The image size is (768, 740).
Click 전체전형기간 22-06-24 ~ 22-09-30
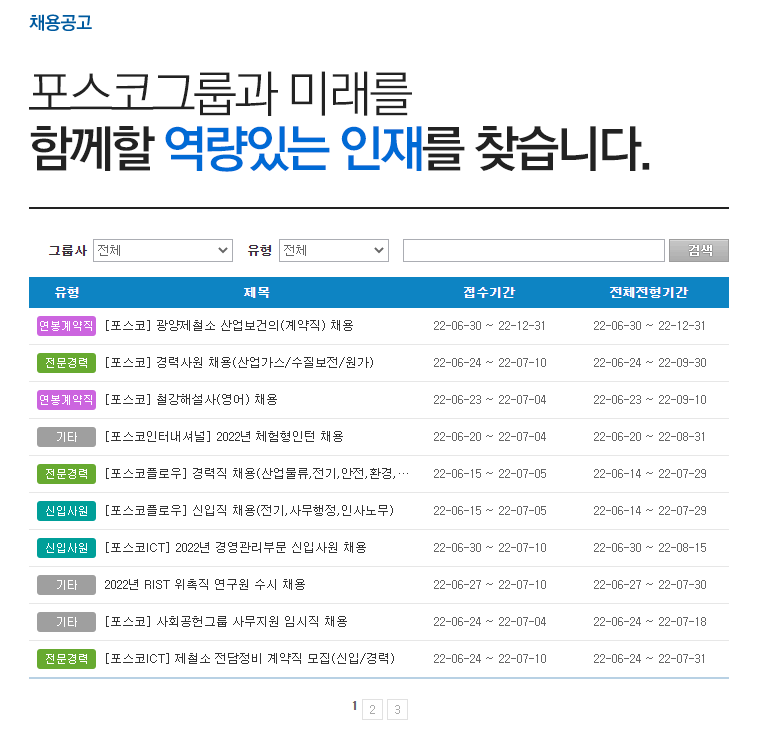tap(649, 363)
